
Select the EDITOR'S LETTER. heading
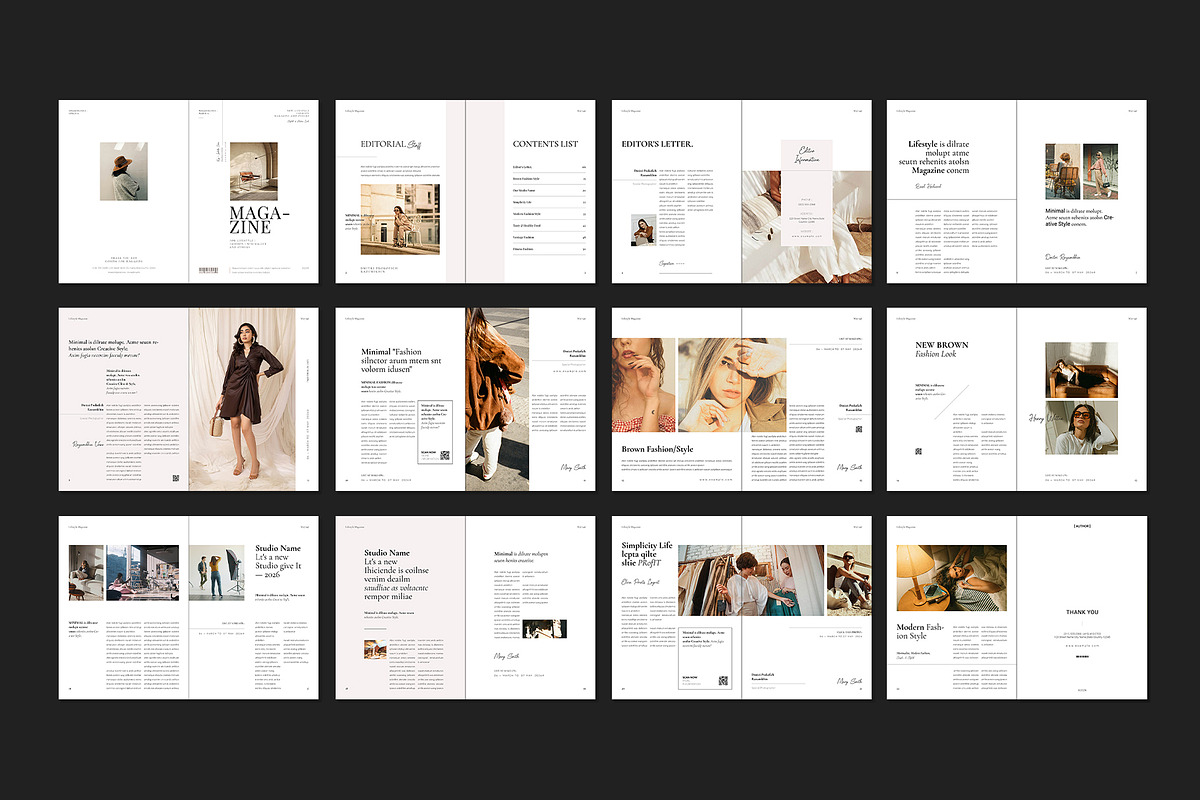coord(657,144)
